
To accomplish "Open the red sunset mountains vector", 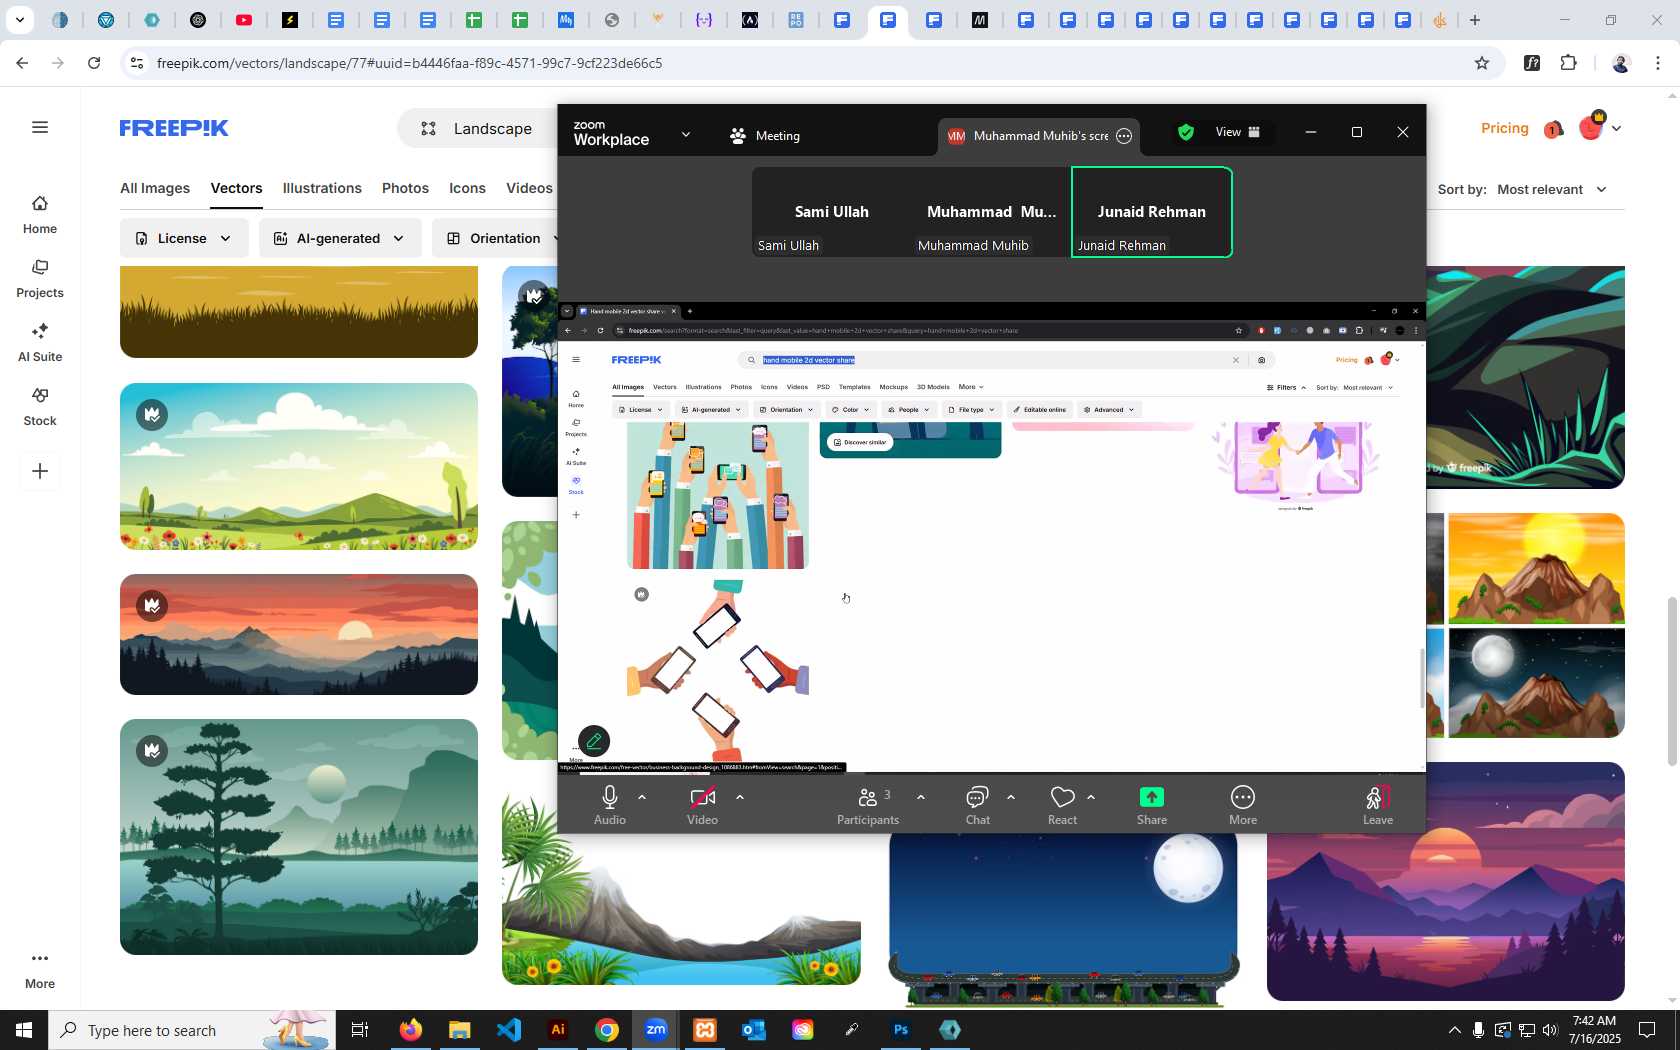I will point(299,634).
